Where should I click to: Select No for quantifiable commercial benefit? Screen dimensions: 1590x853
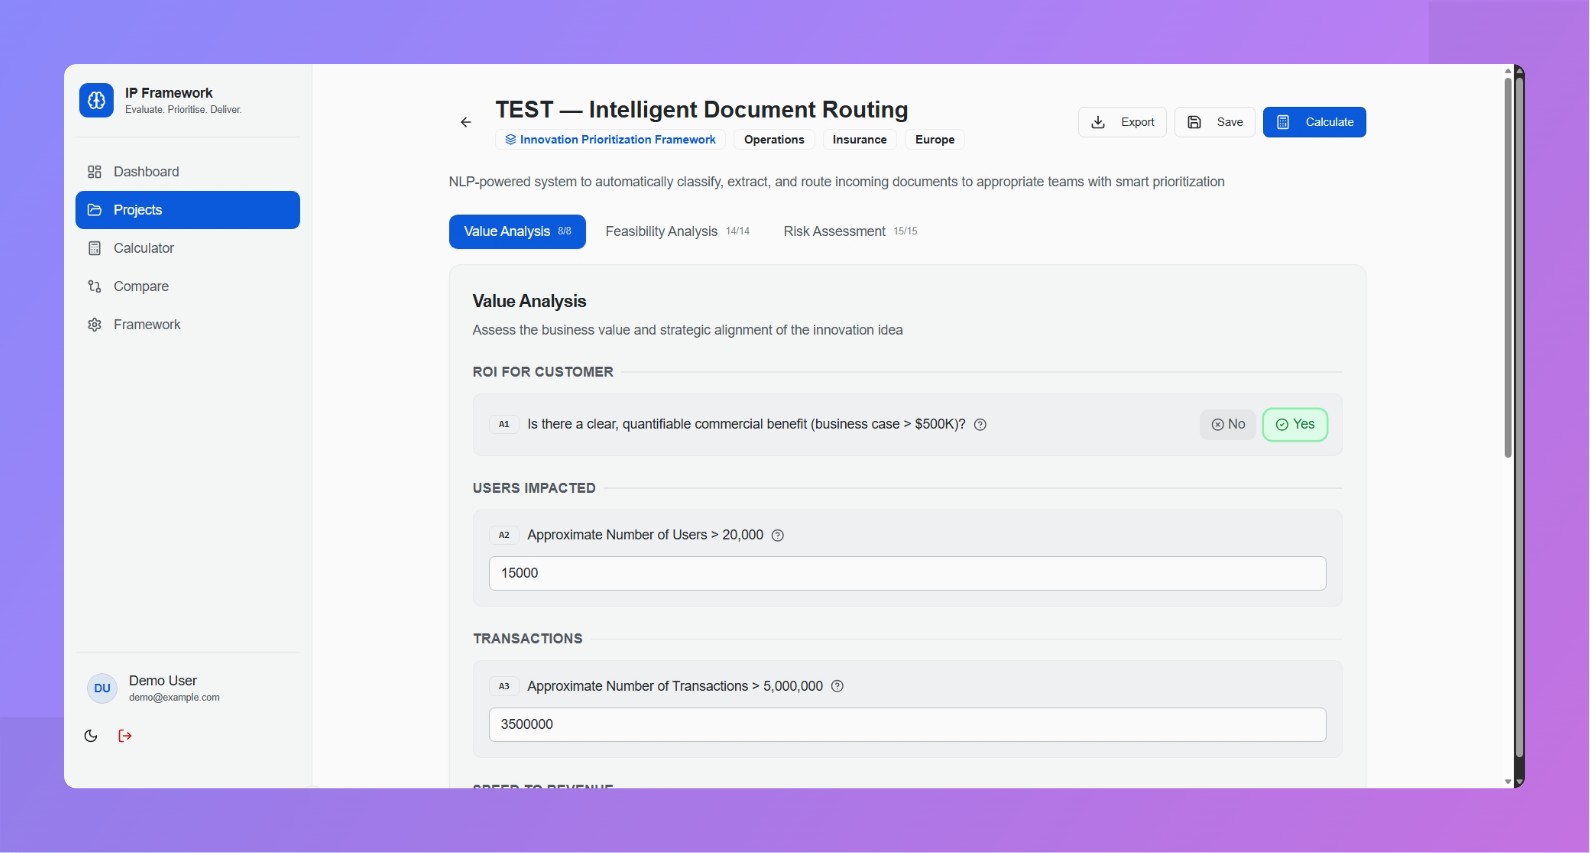[1227, 425]
